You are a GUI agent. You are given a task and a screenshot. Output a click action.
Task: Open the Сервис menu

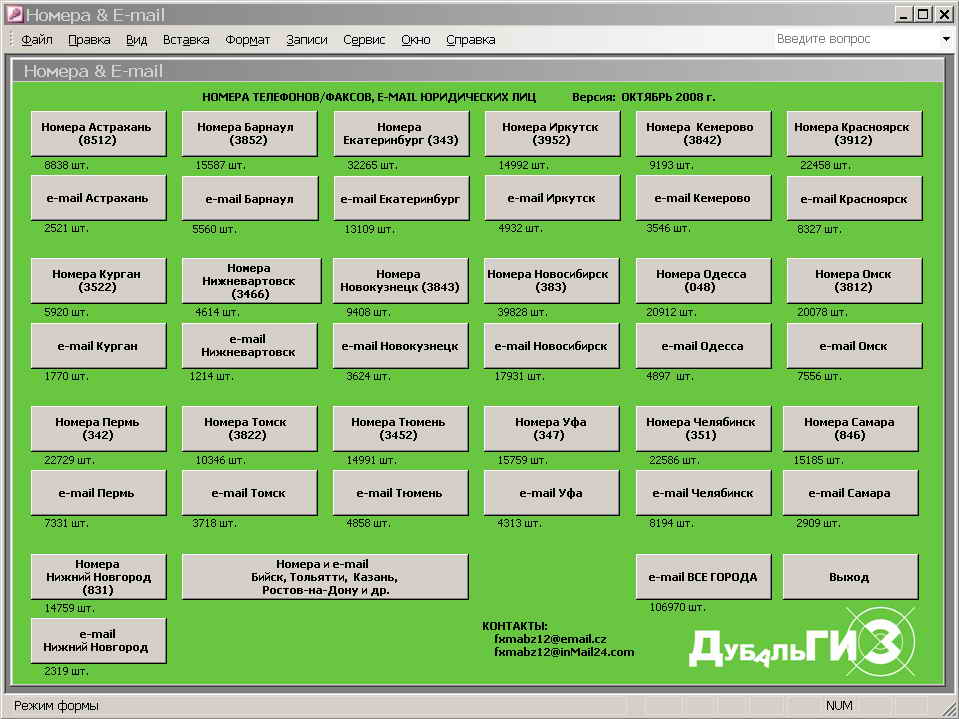364,40
